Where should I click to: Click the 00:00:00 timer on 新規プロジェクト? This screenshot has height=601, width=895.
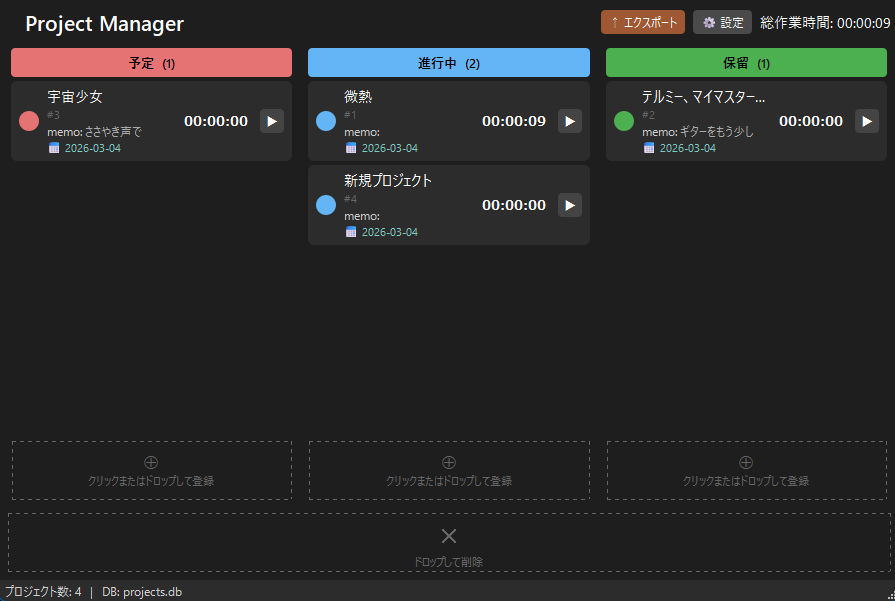click(x=514, y=205)
